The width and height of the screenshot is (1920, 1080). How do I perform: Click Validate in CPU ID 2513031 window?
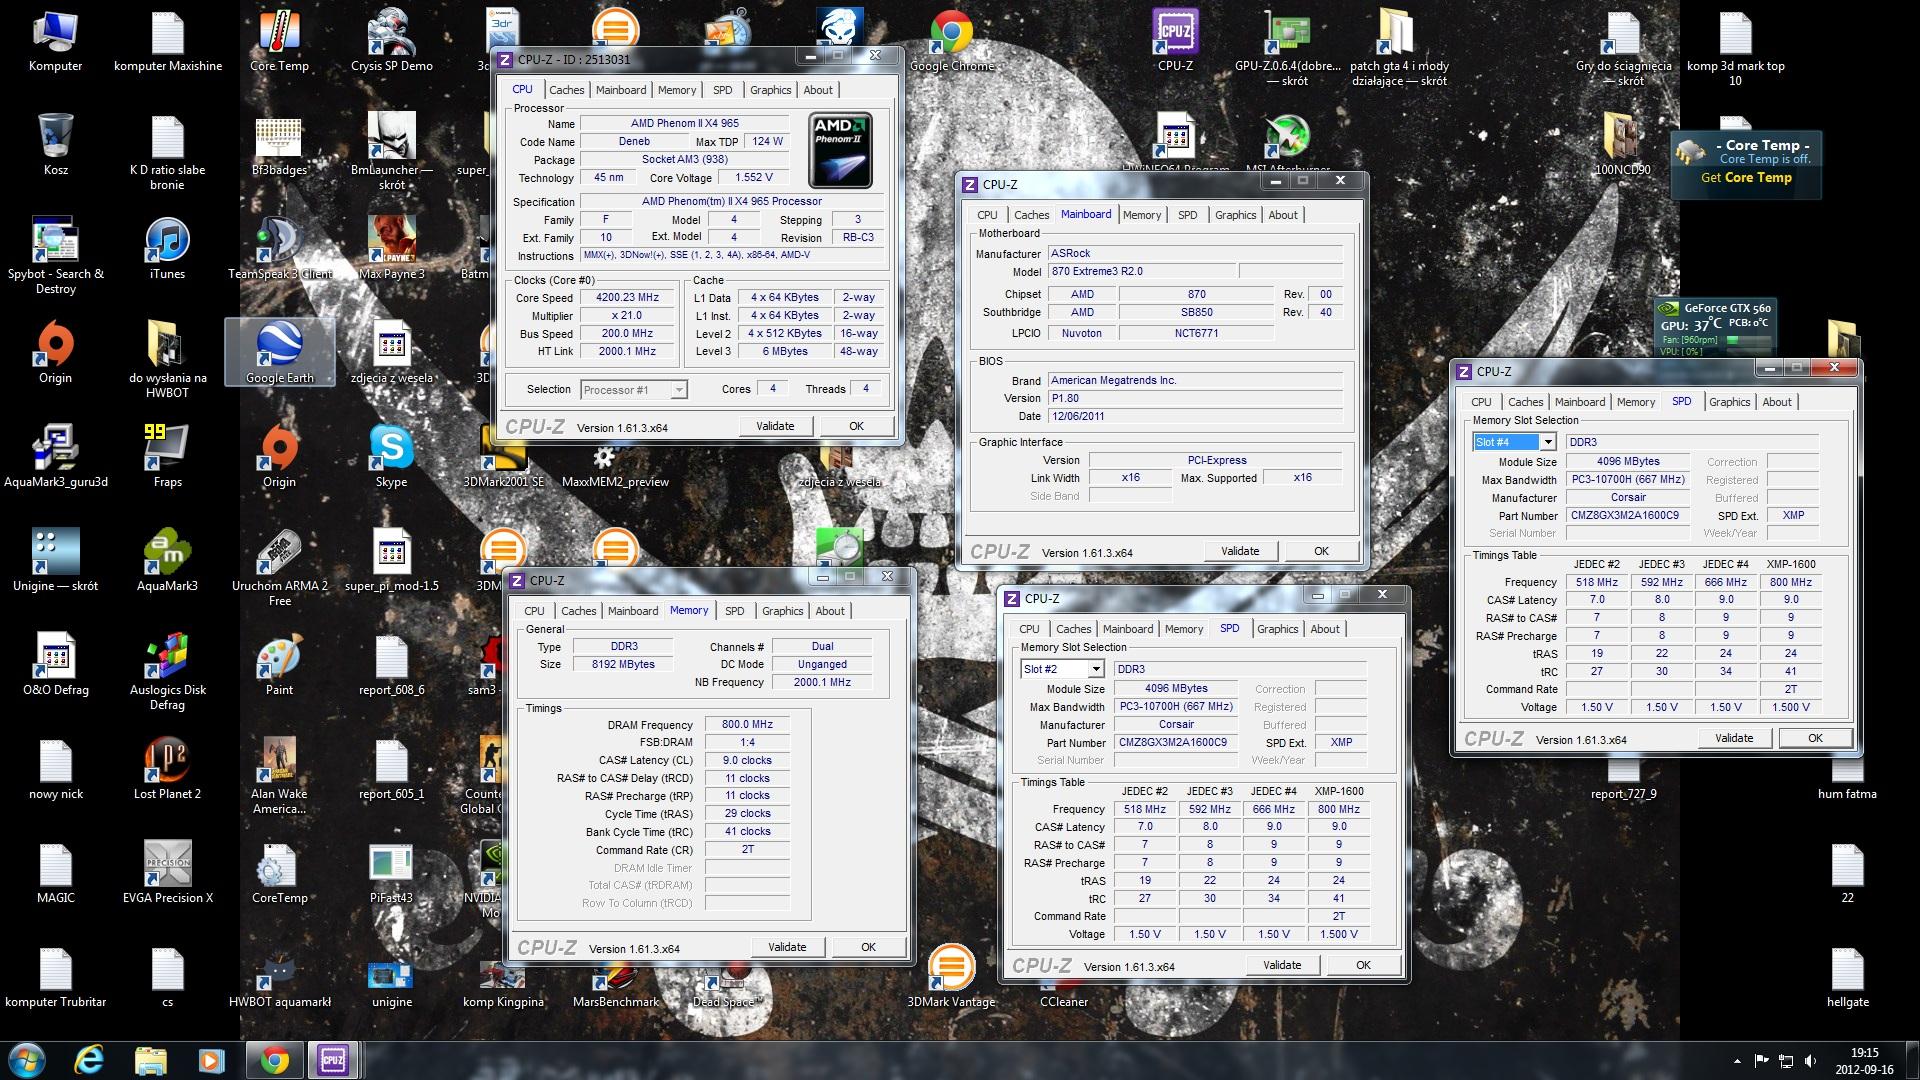pos(775,426)
